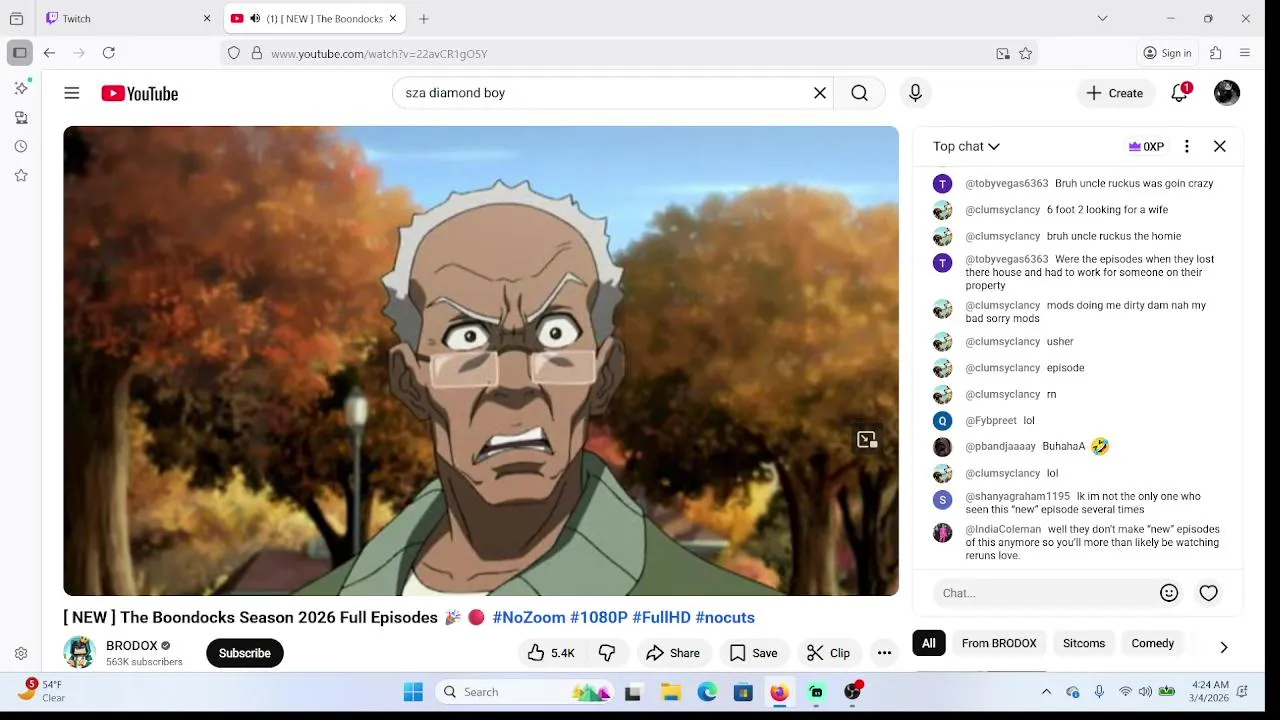
Task: Open Firefox View icon
Action: tap(16, 19)
